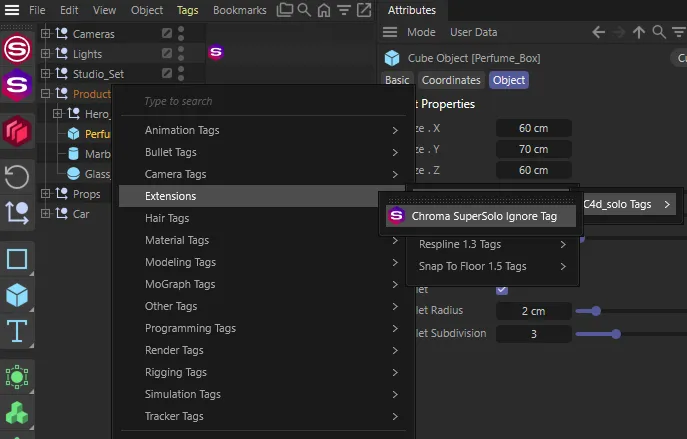Click the Chroma SuperSolo red icon in the sidebar

click(17, 49)
